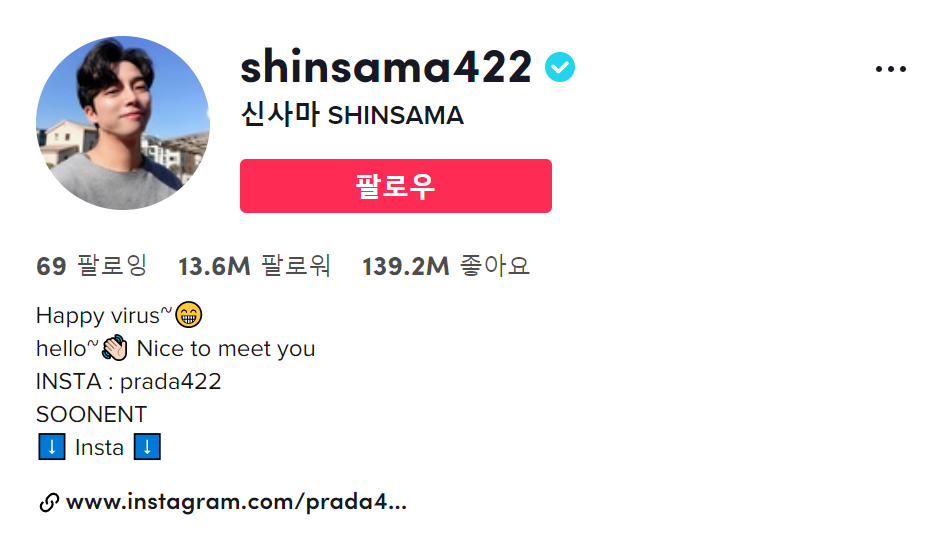Screen dimensions: 933x540
Task: Click the chain link icon
Action: (x=48, y=503)
